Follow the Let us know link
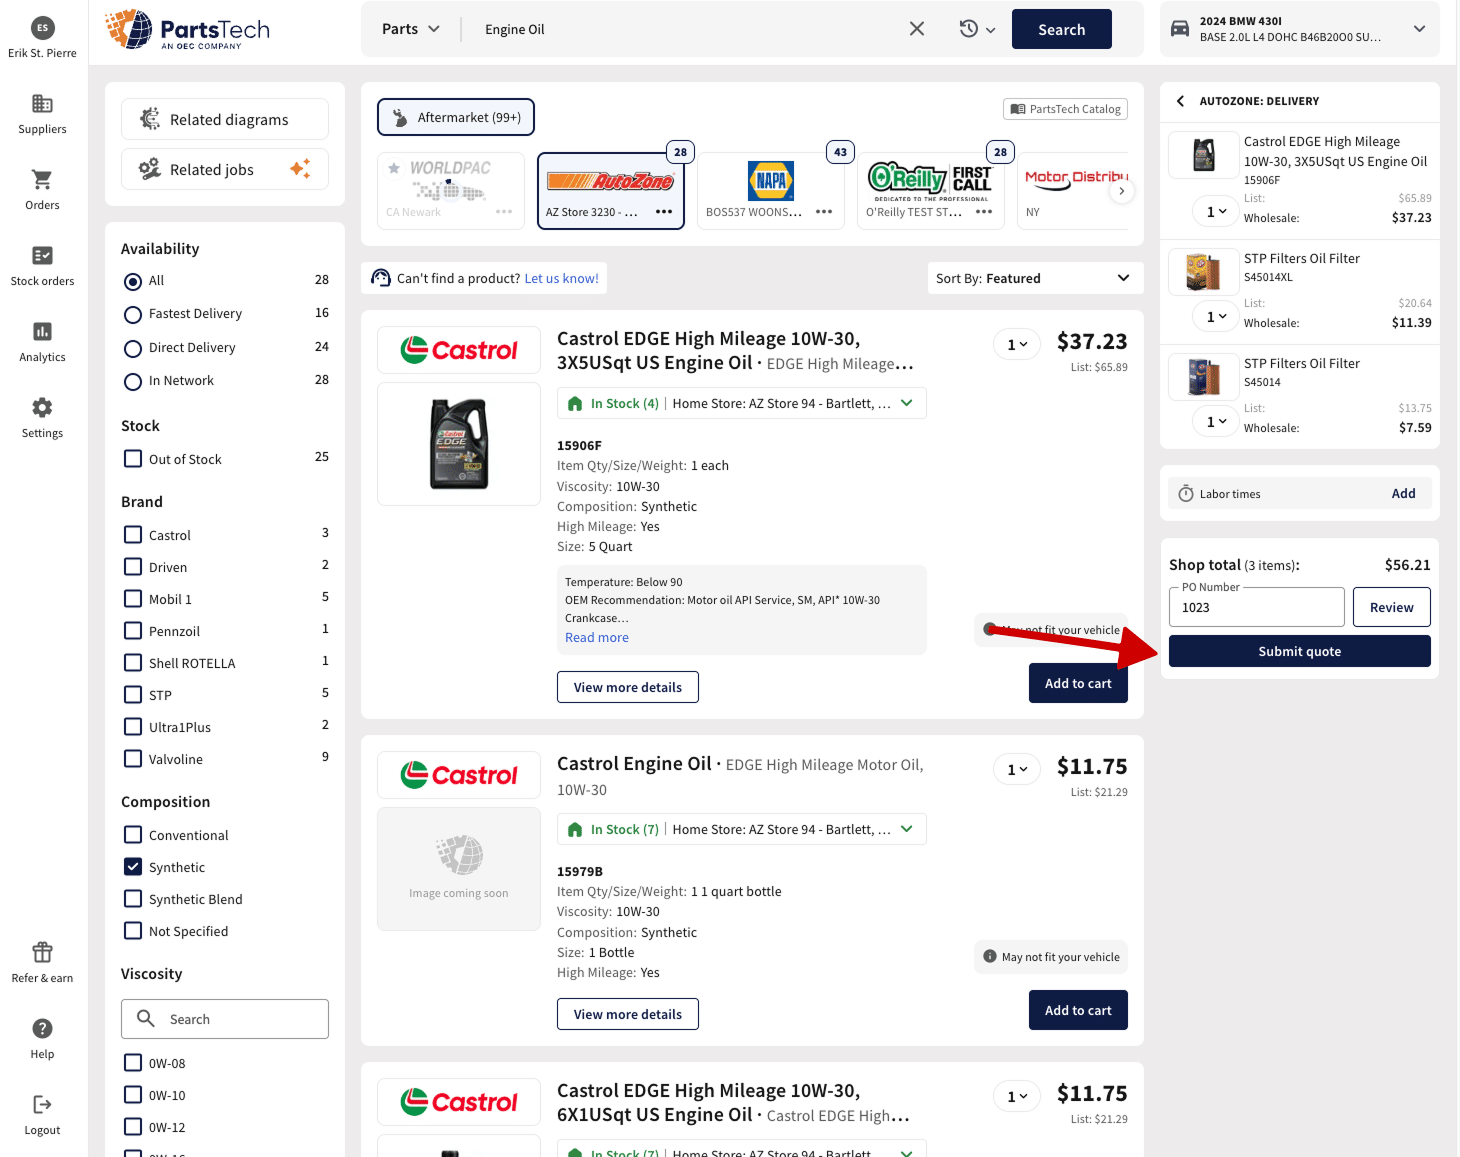The width and height of the screenshot is (1460, 1157). point(561,278)
